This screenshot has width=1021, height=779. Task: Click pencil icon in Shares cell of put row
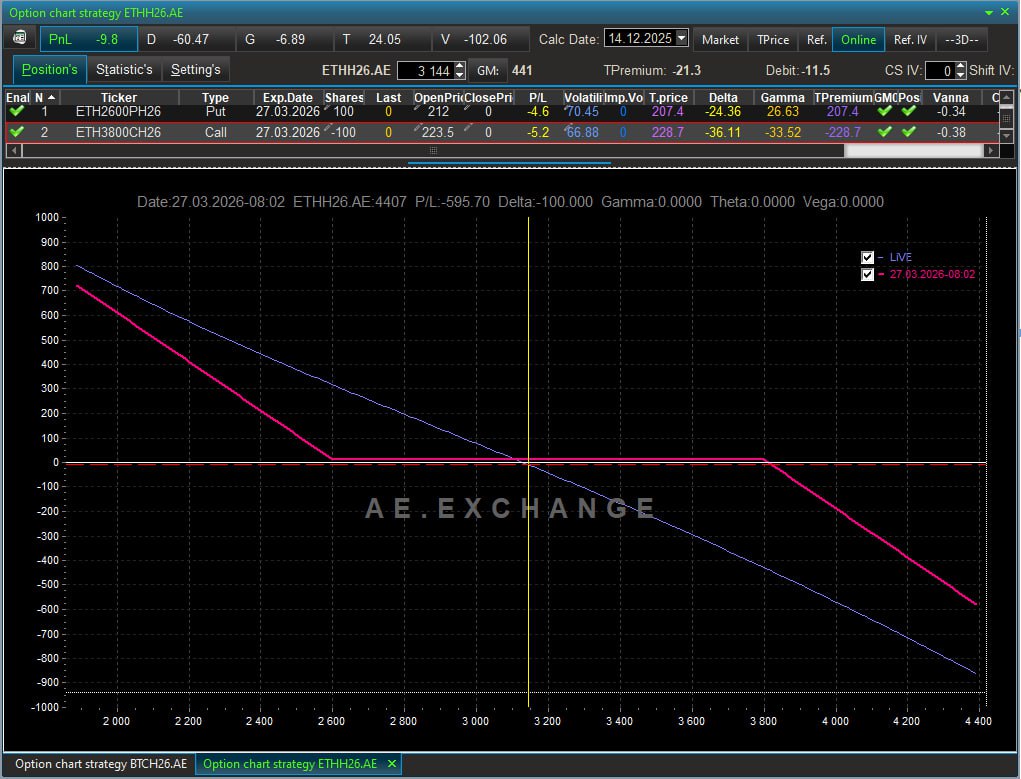pos(328,108)
